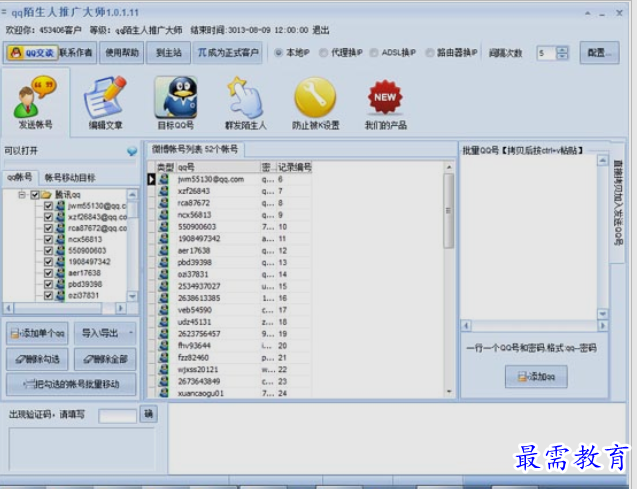Click the 间隔次数 number field
The height and width of the screenshot is (489, 637).
click(546, 53)
